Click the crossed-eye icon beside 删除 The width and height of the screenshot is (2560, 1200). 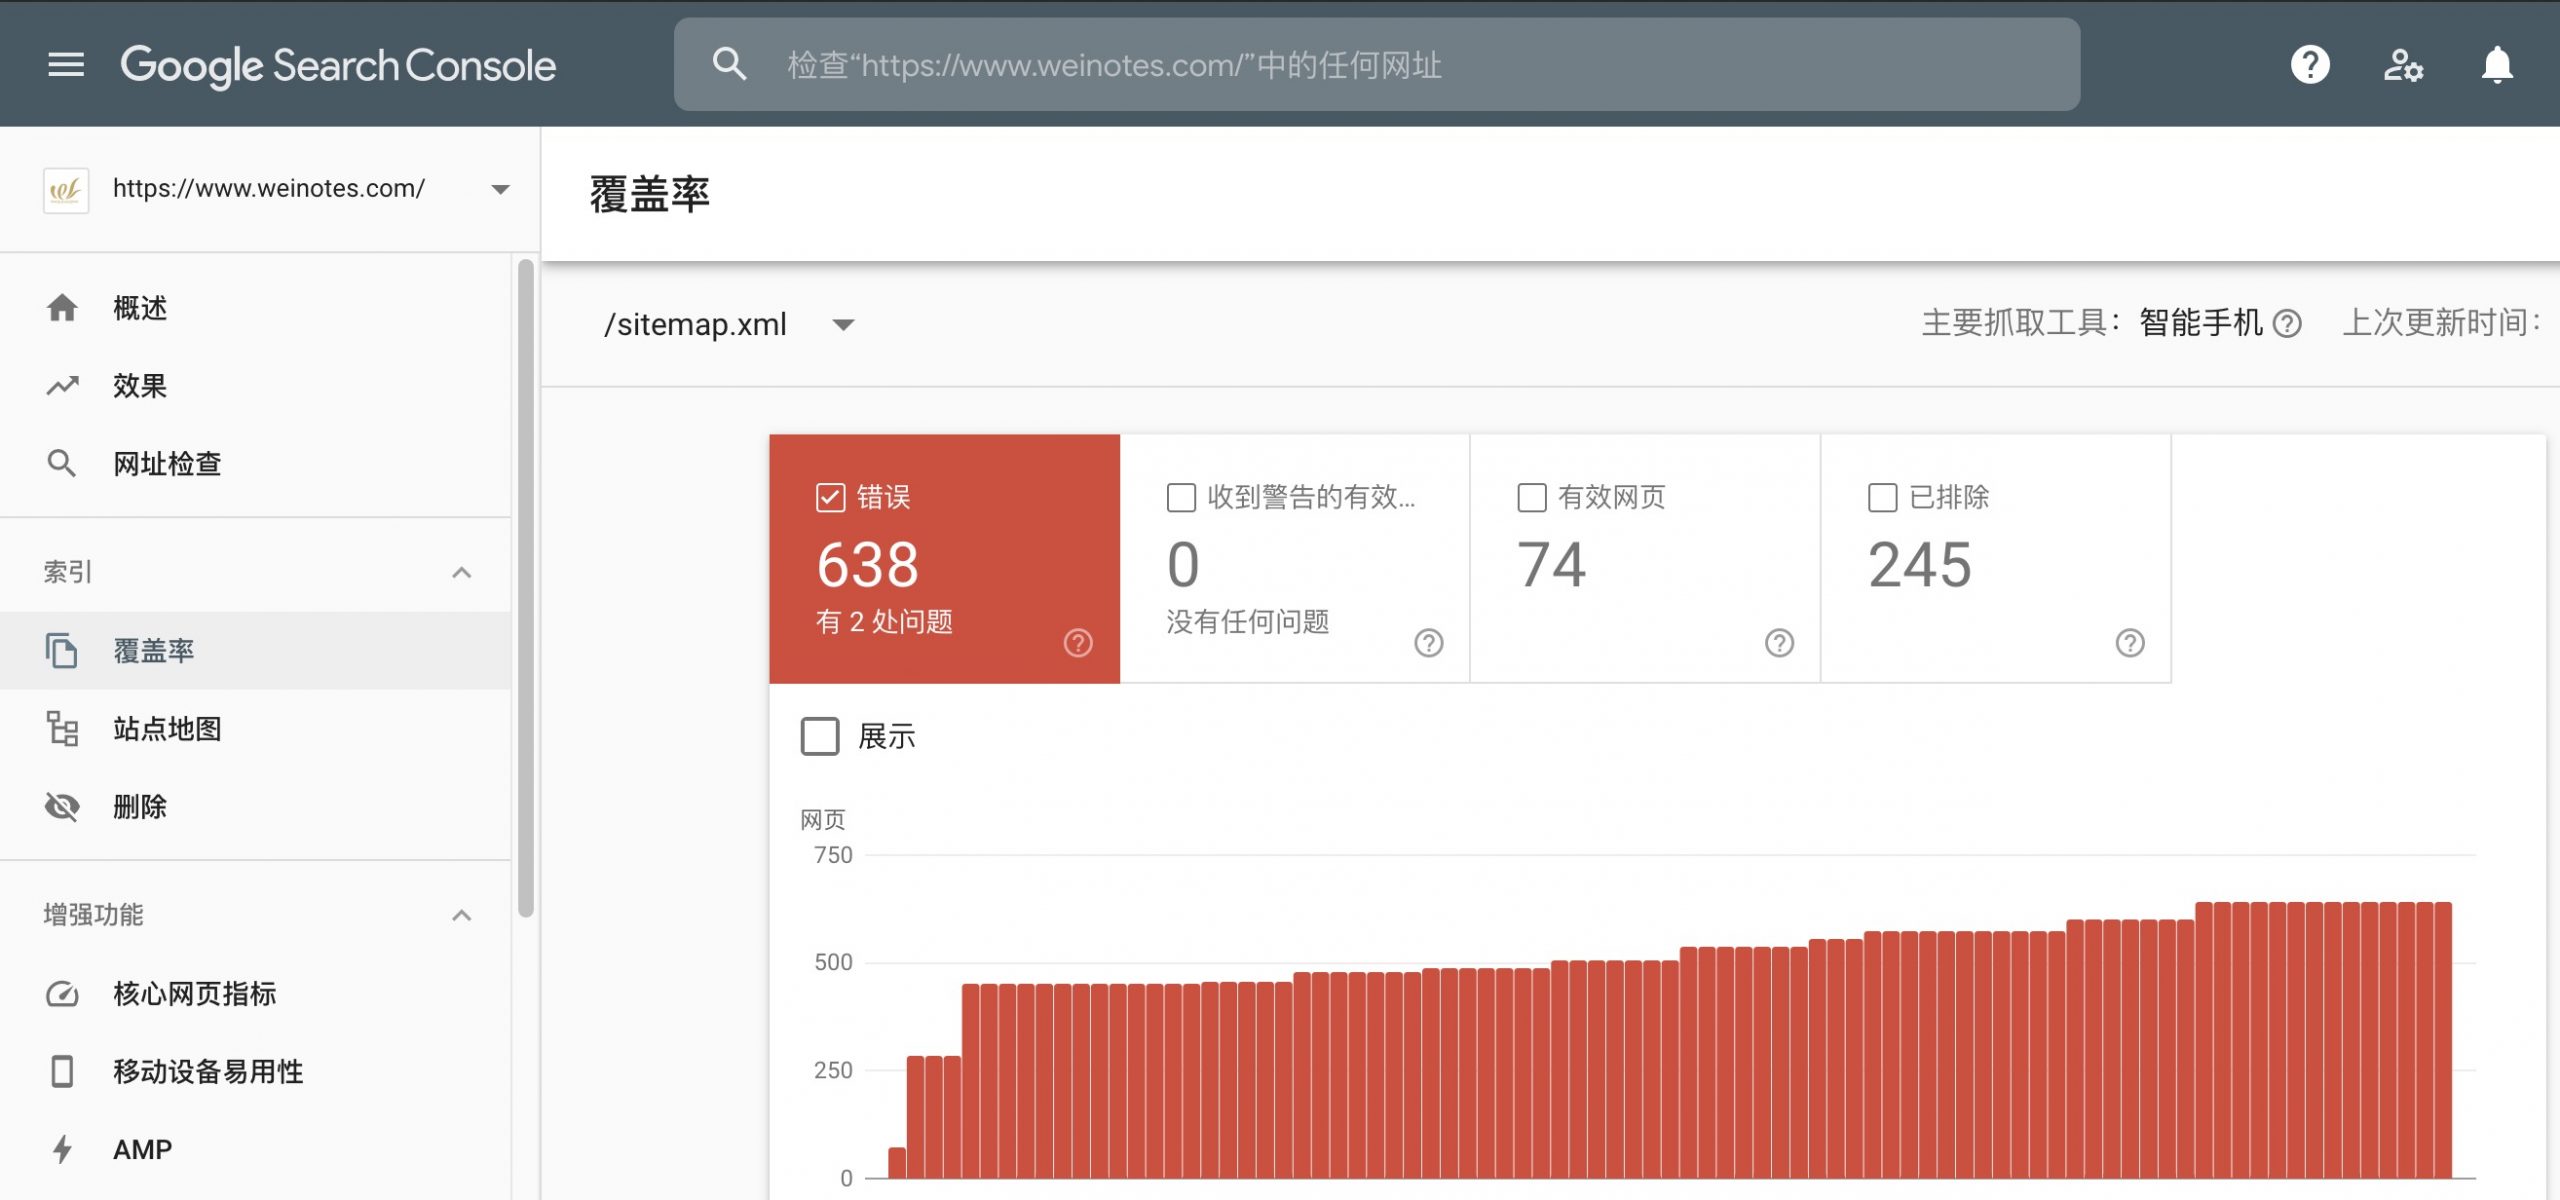click(62, 807)
